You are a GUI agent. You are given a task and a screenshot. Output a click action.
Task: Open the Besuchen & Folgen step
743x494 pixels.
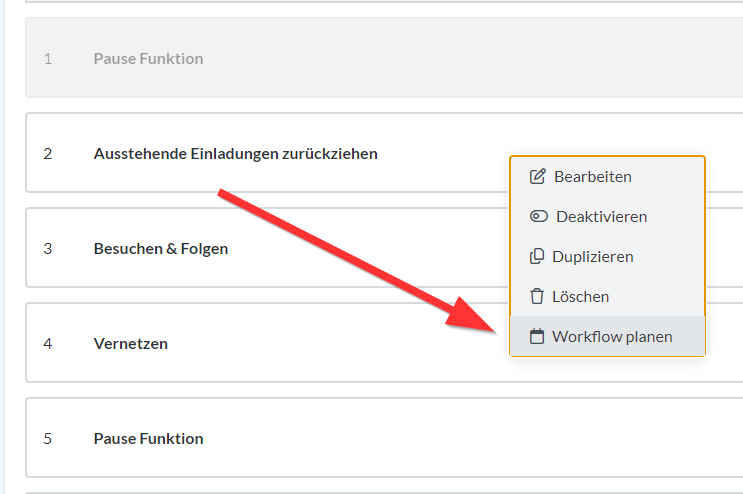tap(161, 249)
